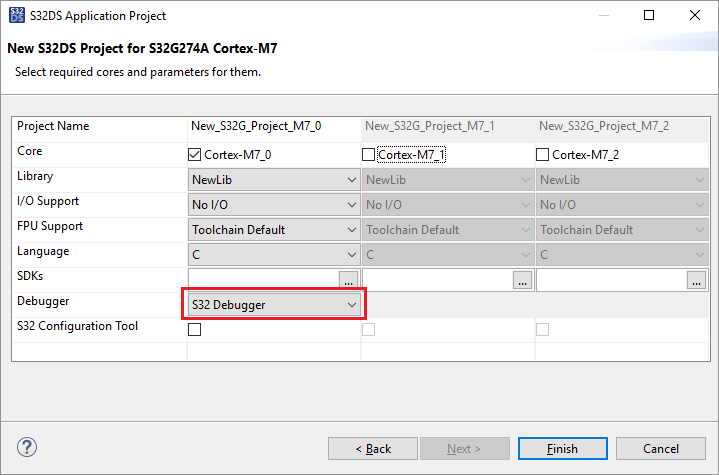Go back with the Back button
The image size is (719, 475).
pos(372,449)
